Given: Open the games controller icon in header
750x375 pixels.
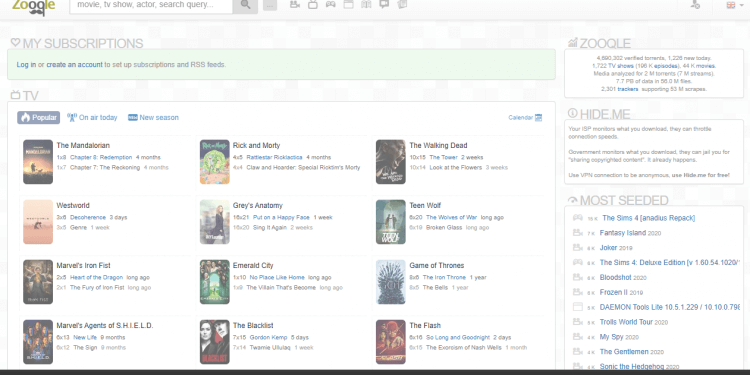Looking at the screenshot, I should [331, 5].
